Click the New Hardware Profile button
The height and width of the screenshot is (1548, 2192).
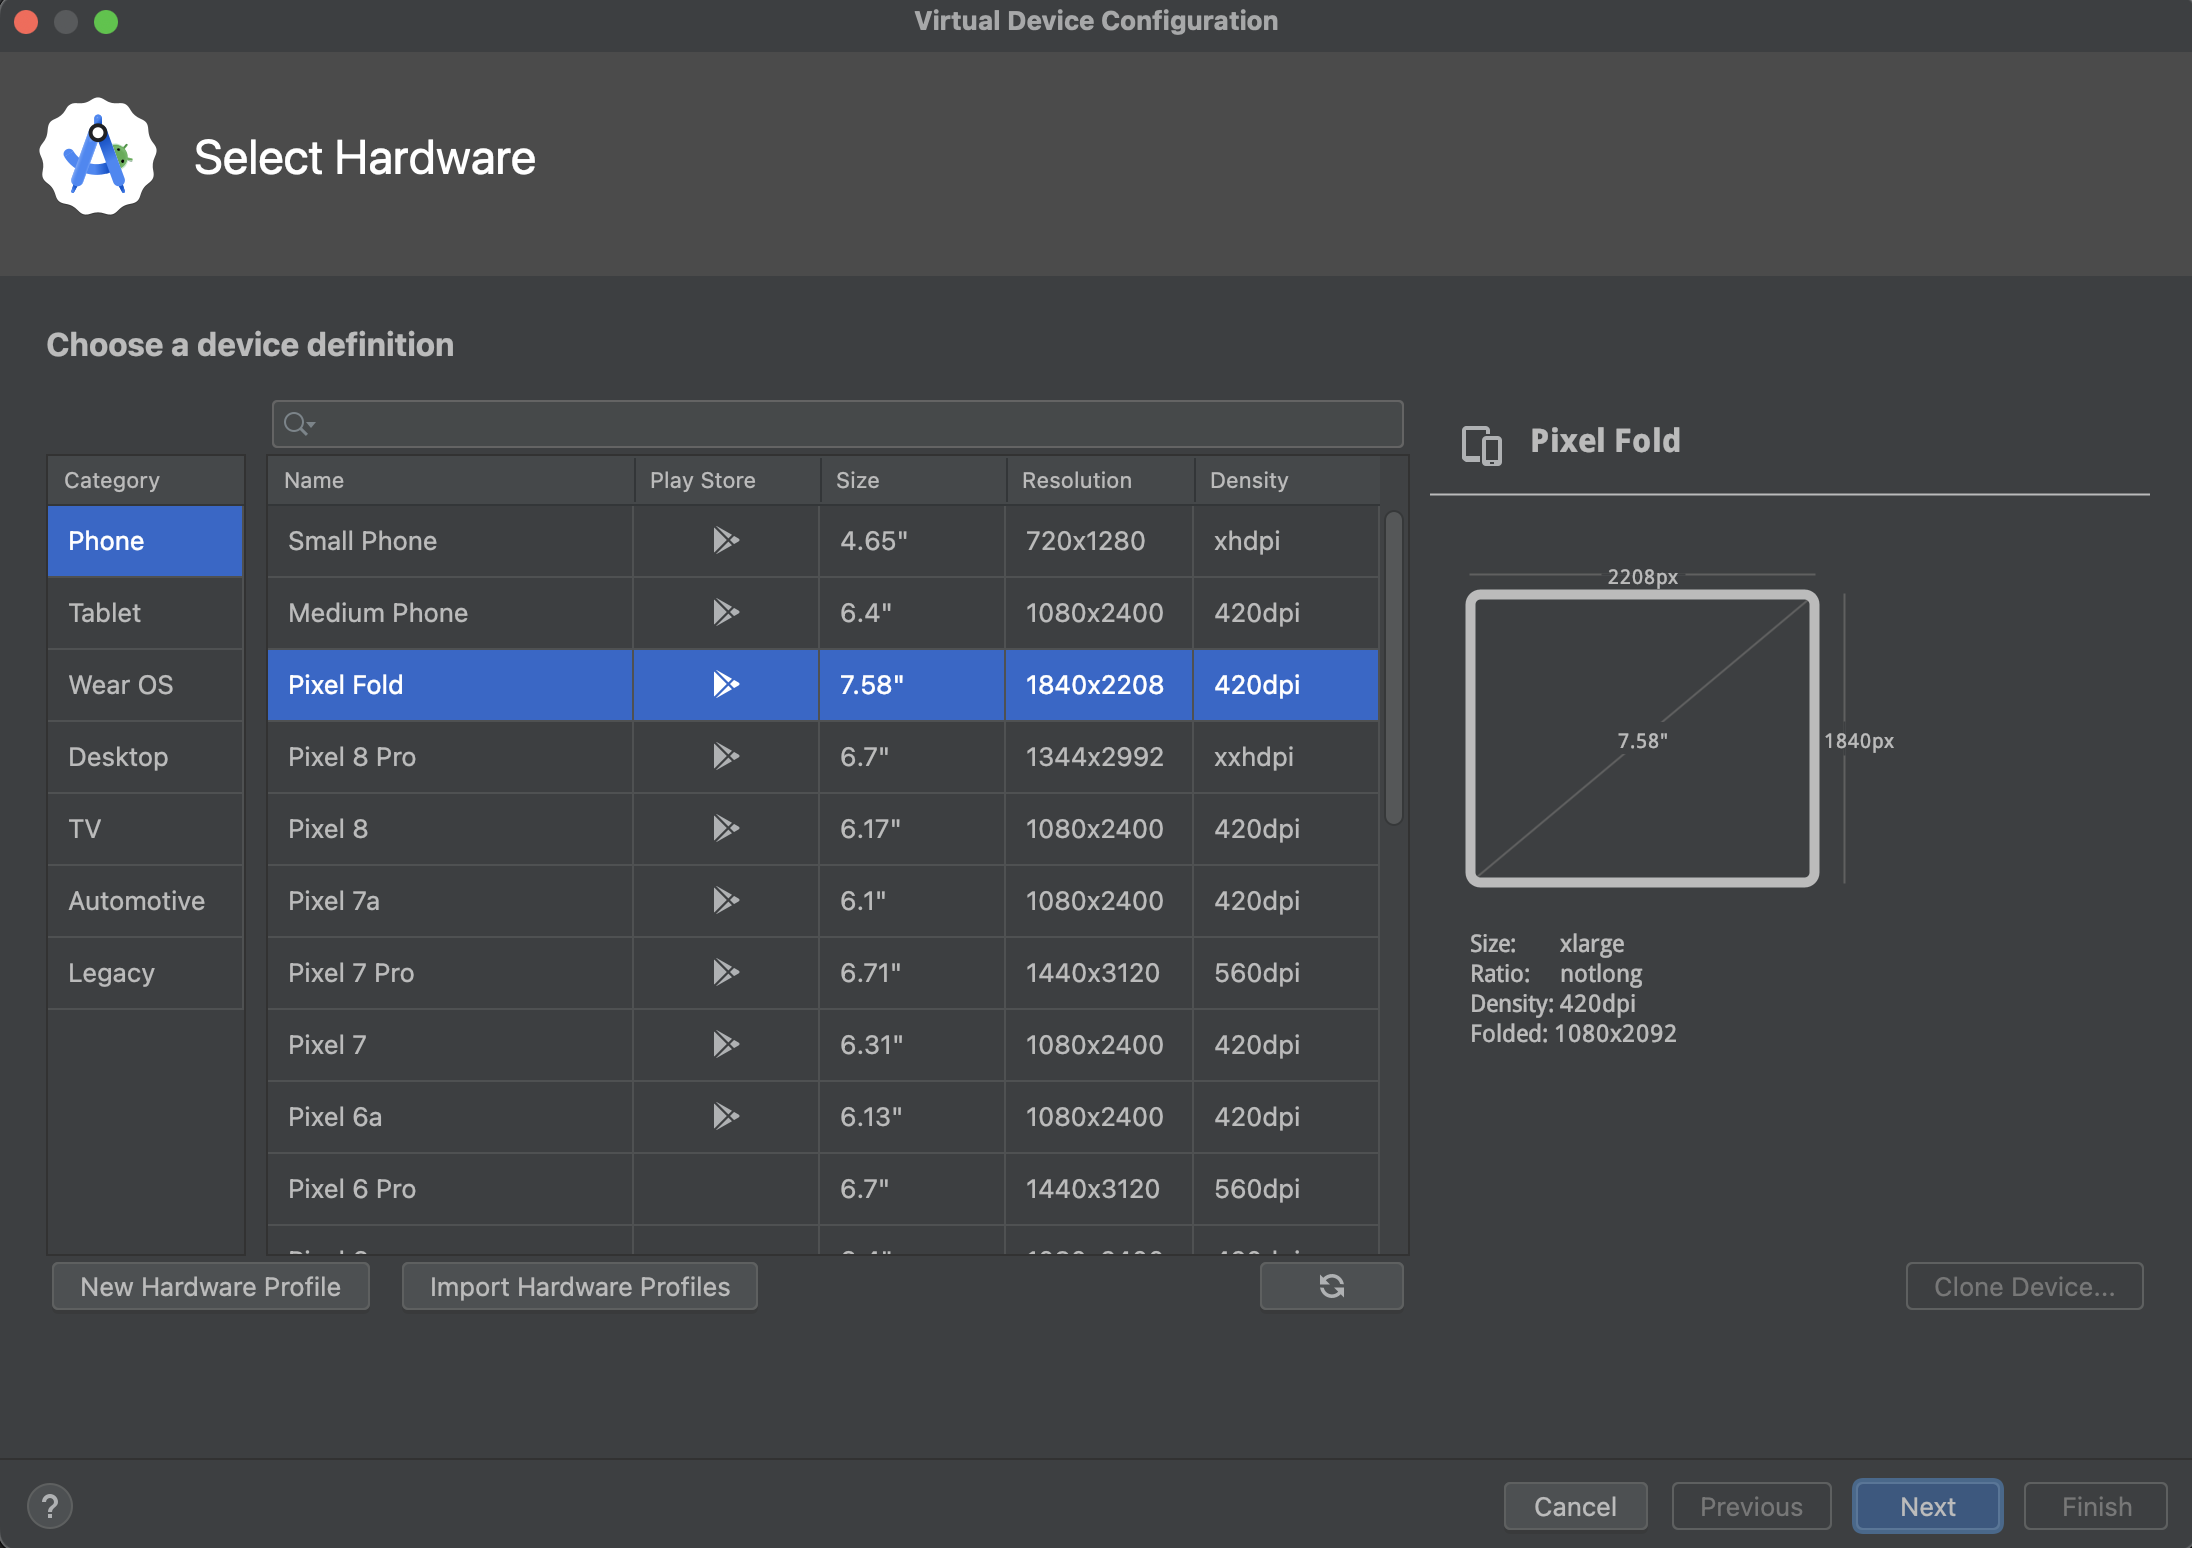209,1287
